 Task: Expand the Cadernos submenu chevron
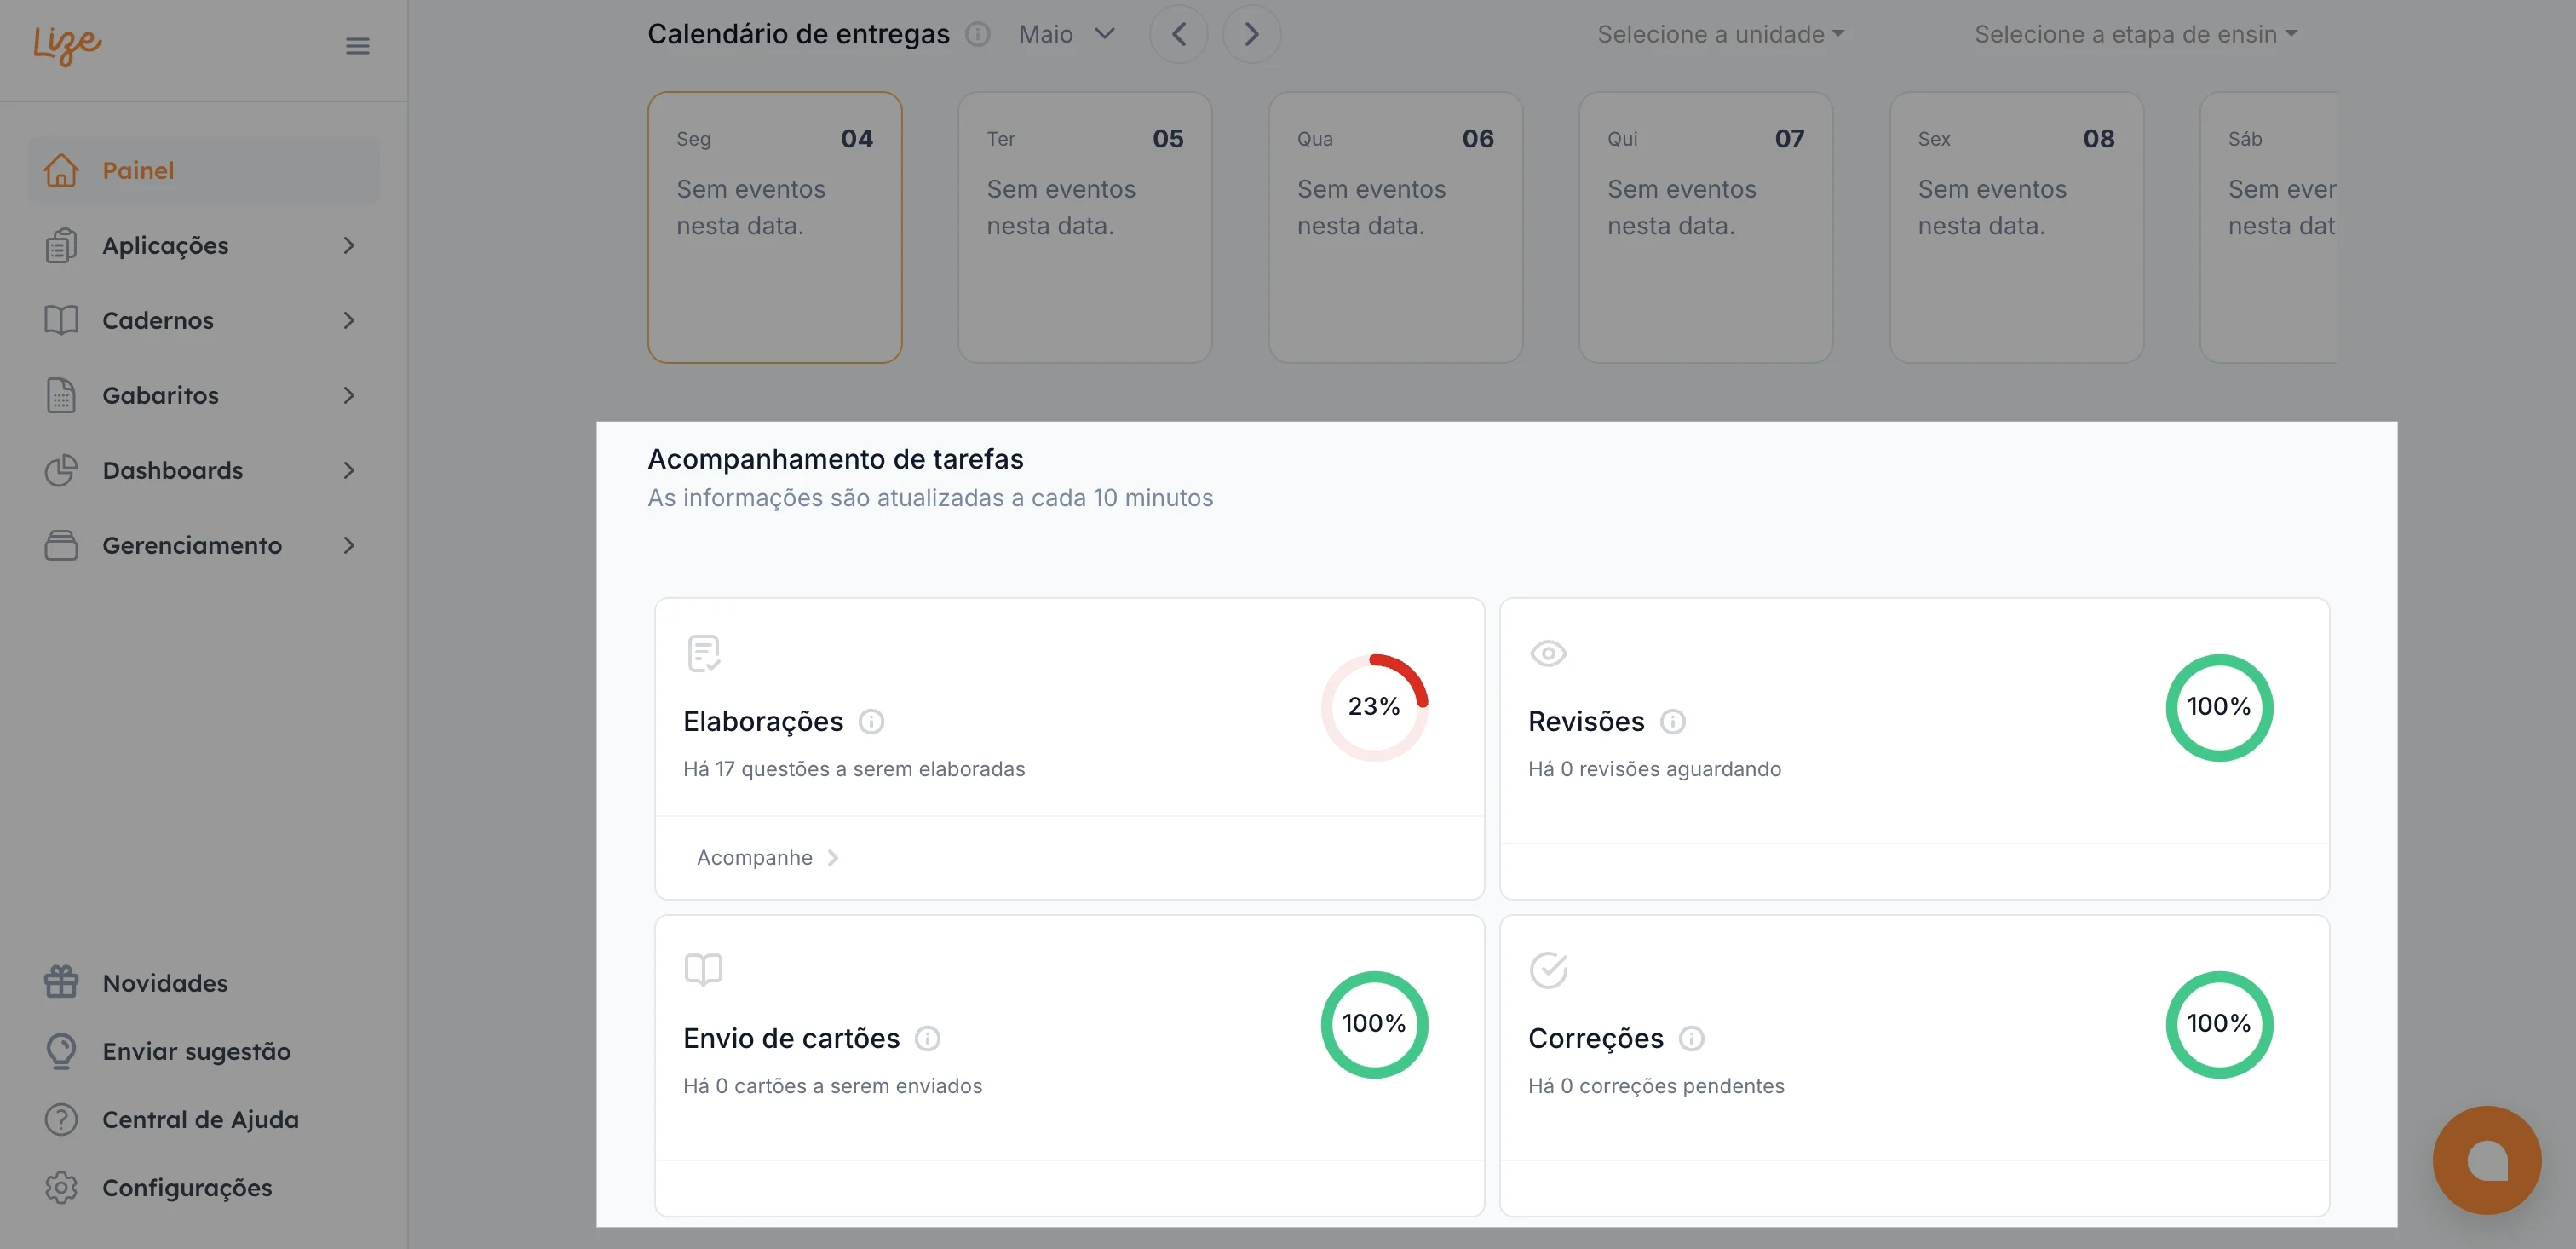(x=349, y=320)
